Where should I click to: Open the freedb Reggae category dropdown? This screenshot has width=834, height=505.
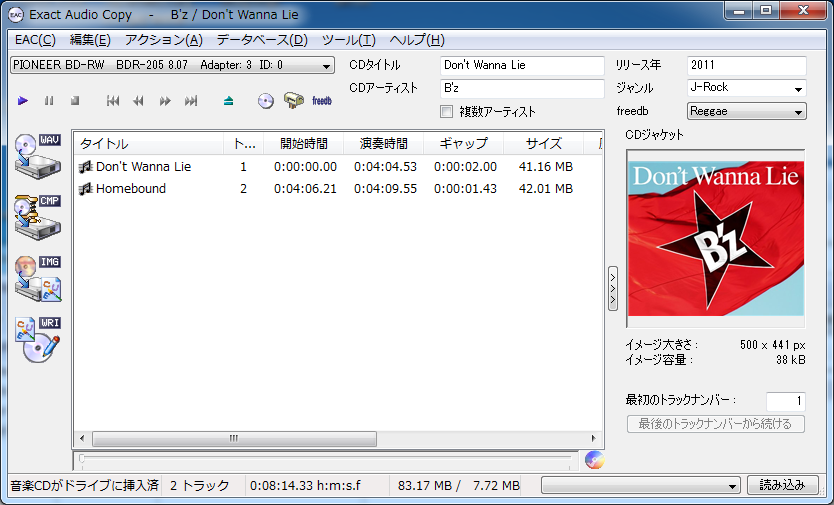pyautogui.click(x=747, y=111)
